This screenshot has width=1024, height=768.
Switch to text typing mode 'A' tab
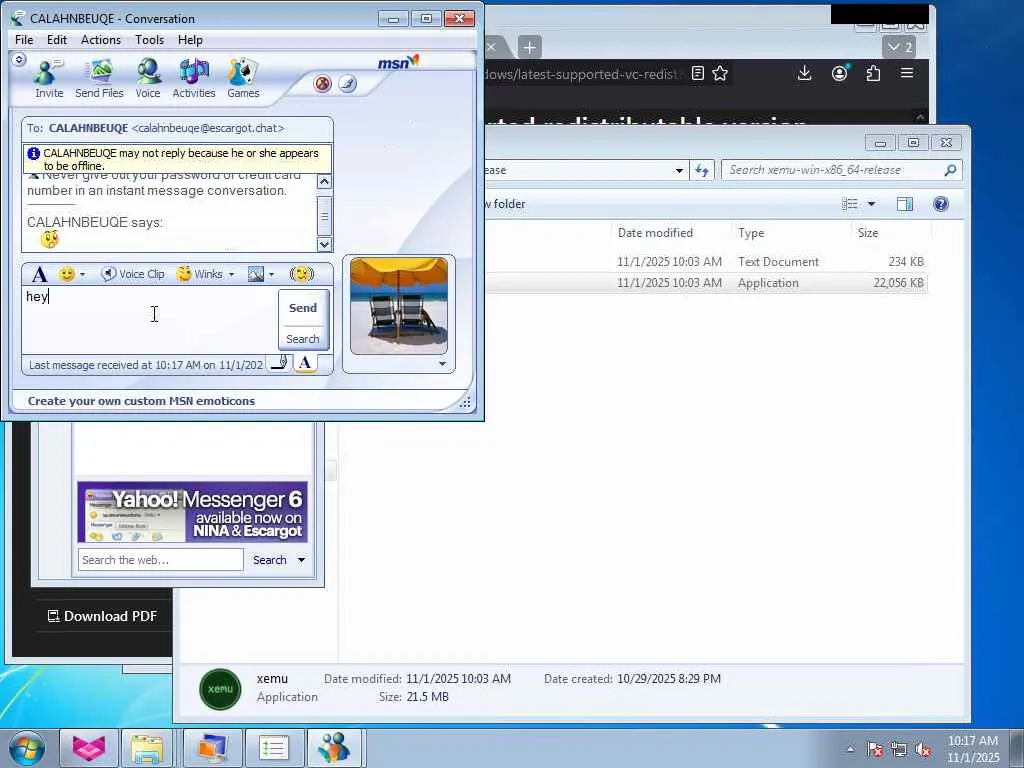point(305,363)
